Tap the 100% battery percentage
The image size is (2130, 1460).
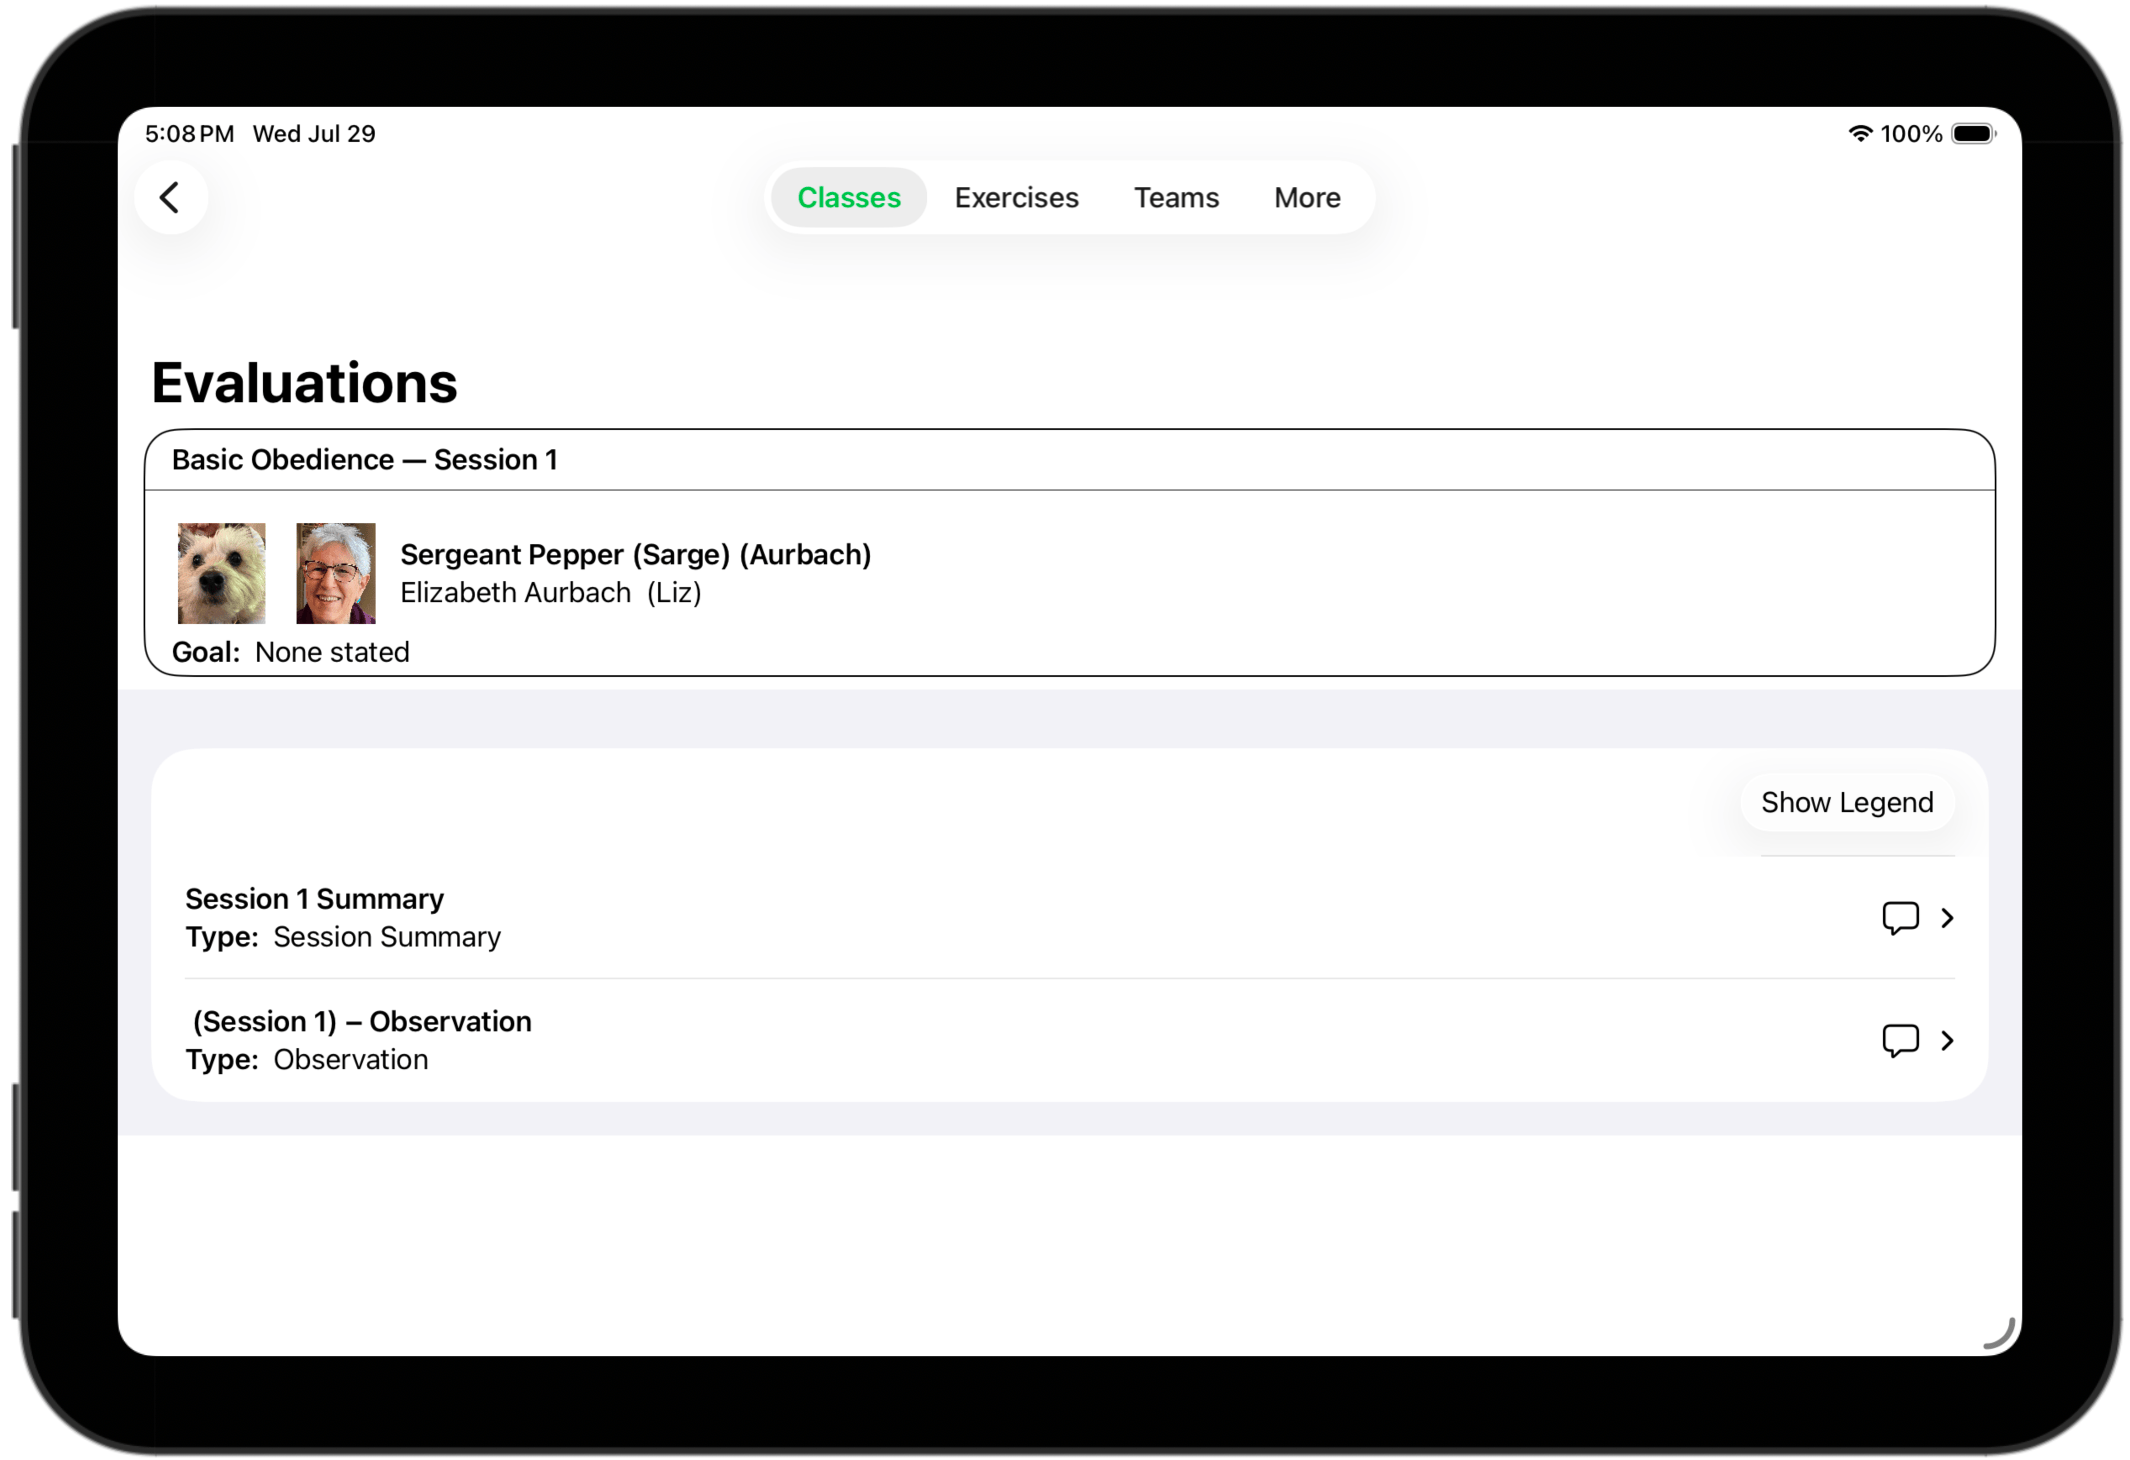pos(1910,134)
